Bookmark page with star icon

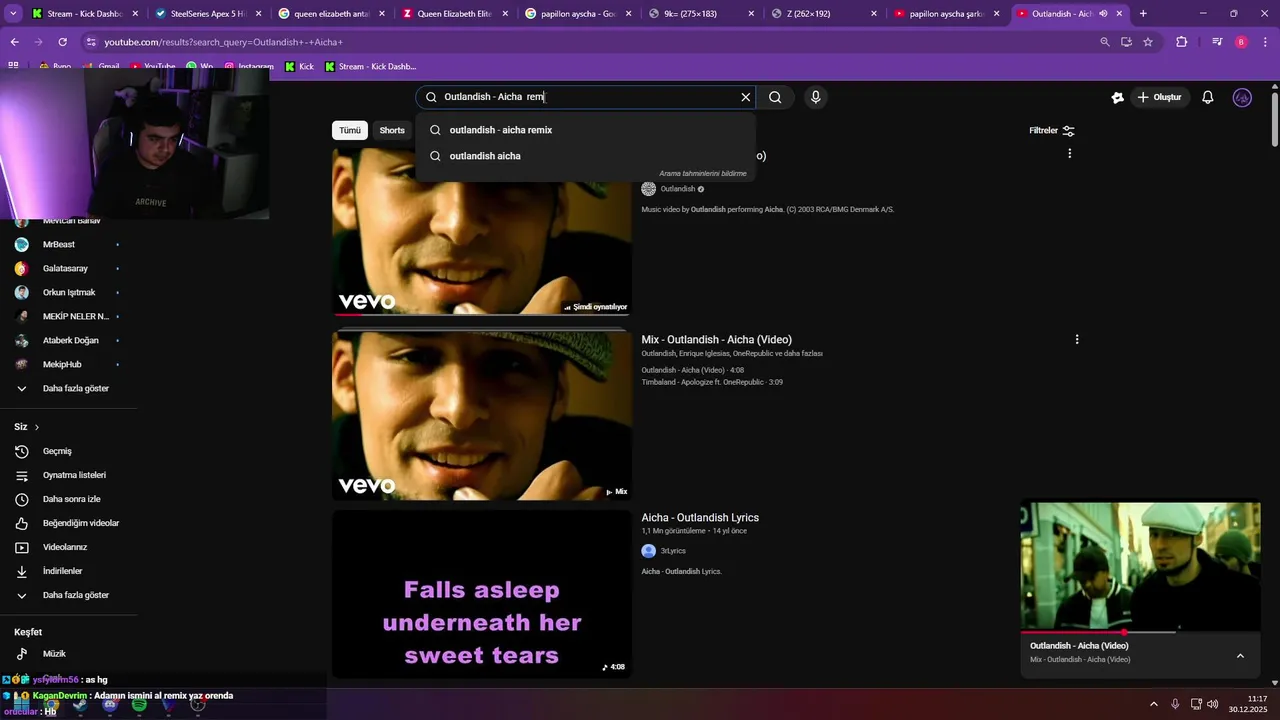point(1148,42)
